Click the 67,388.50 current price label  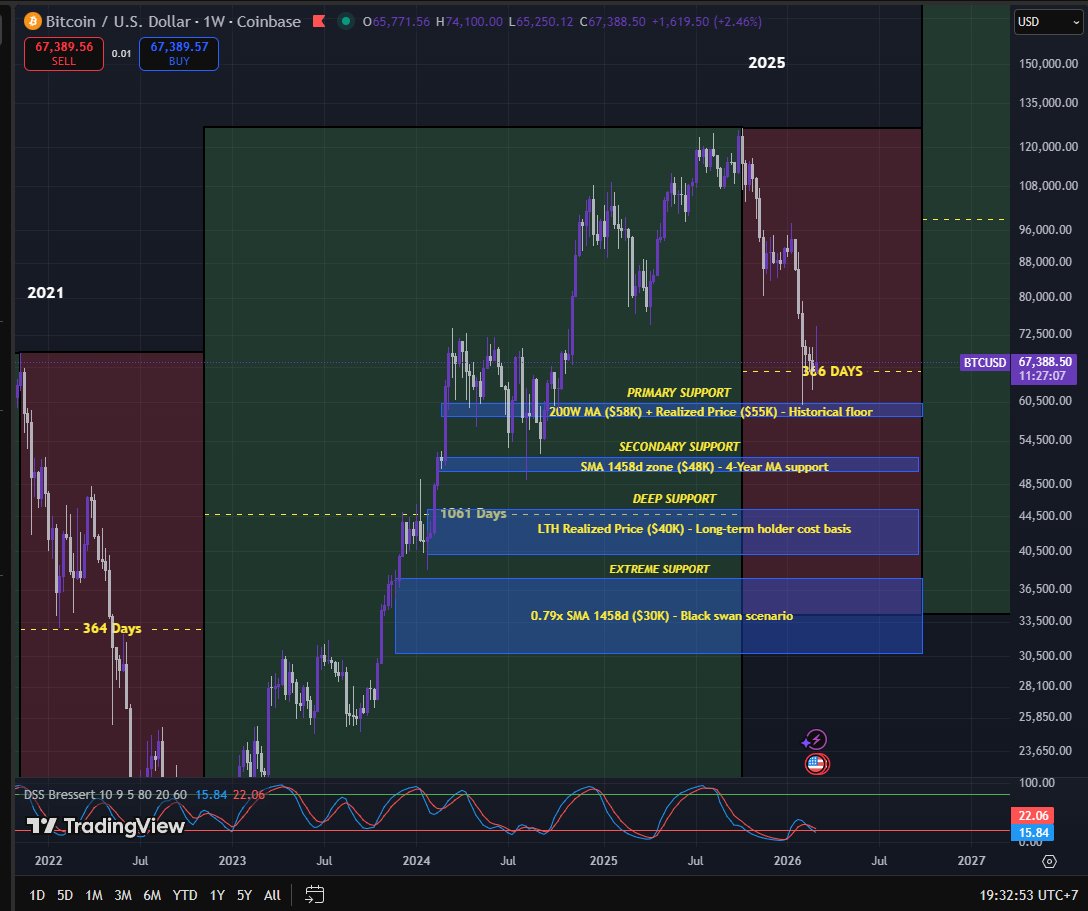coord(1045,361)
